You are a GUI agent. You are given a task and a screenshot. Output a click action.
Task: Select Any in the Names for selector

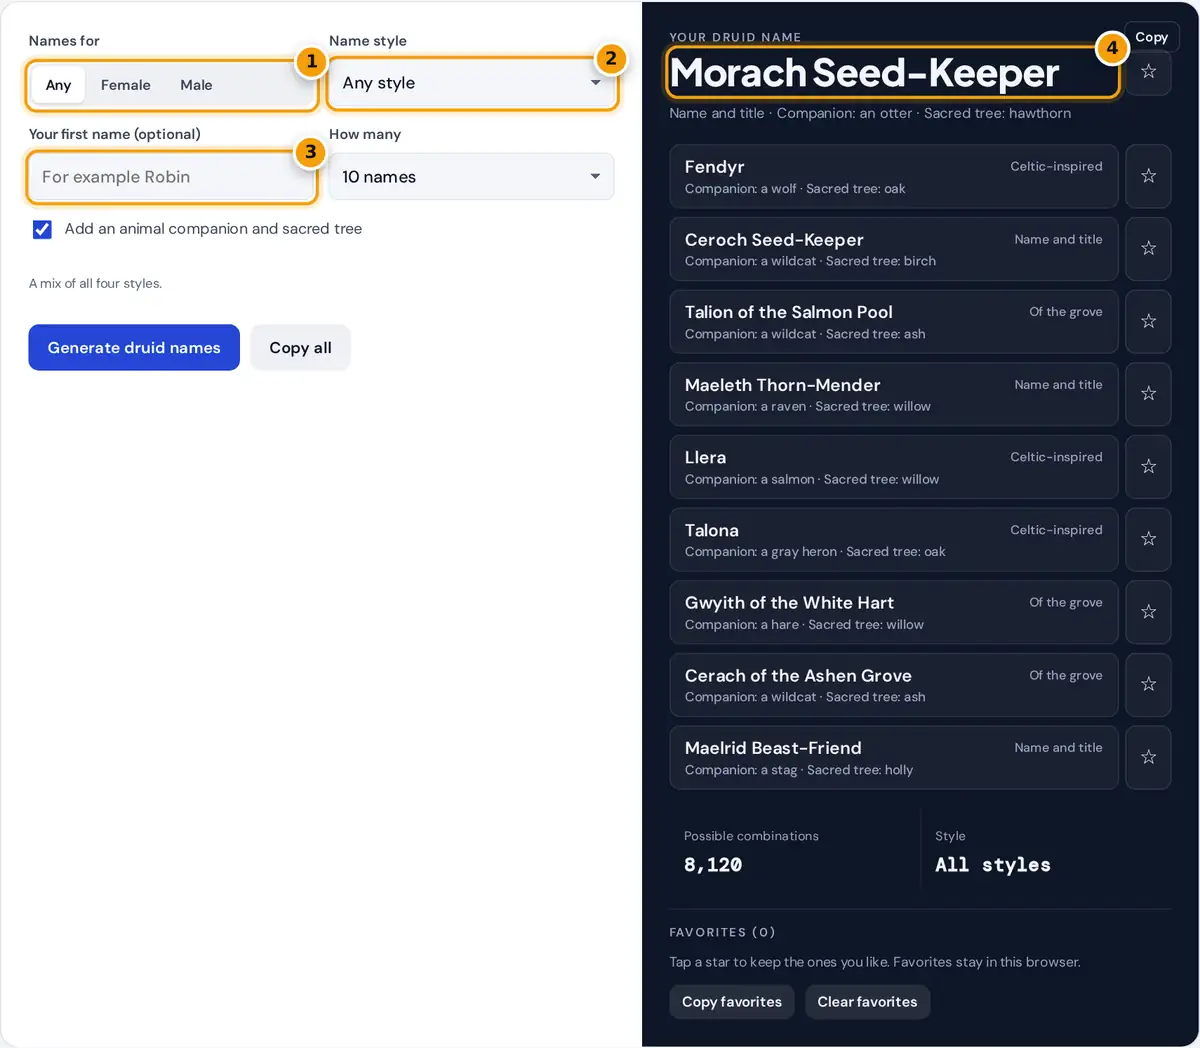point(58,85)
